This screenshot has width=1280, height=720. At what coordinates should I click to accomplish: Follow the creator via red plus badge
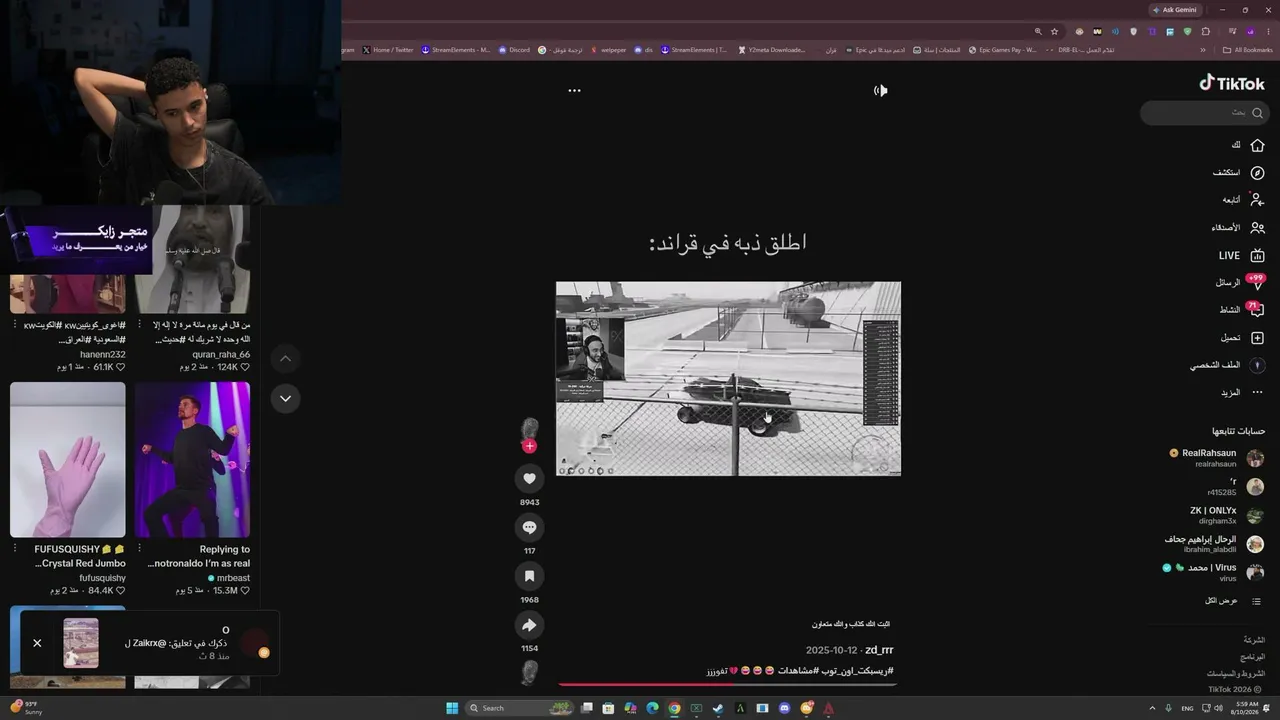click(x=530, y=446)
